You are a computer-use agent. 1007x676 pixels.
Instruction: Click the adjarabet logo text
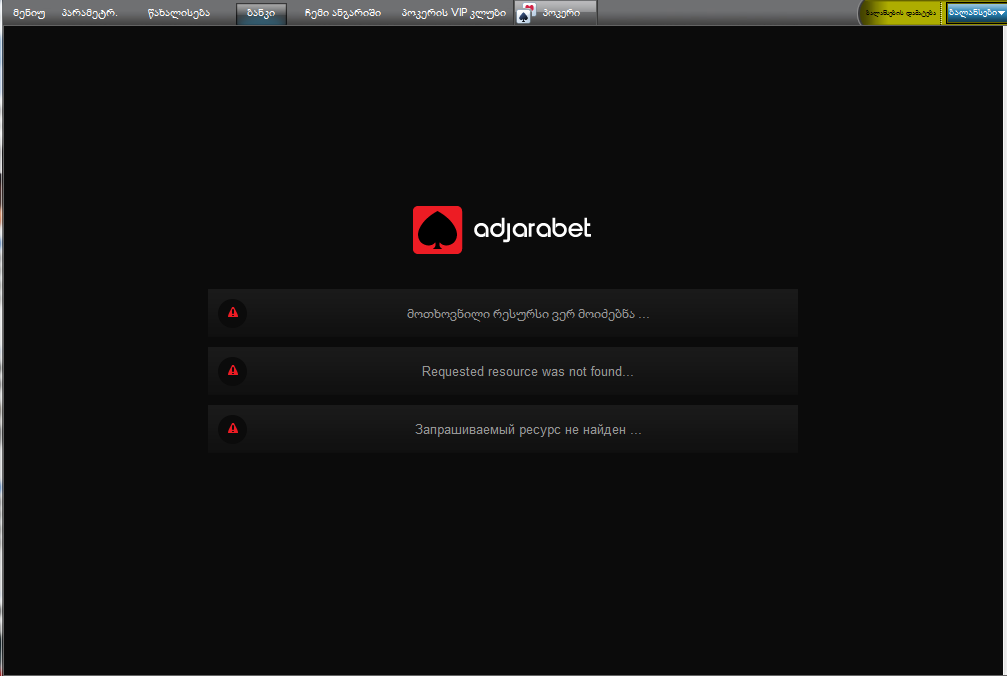pos(532,229)
